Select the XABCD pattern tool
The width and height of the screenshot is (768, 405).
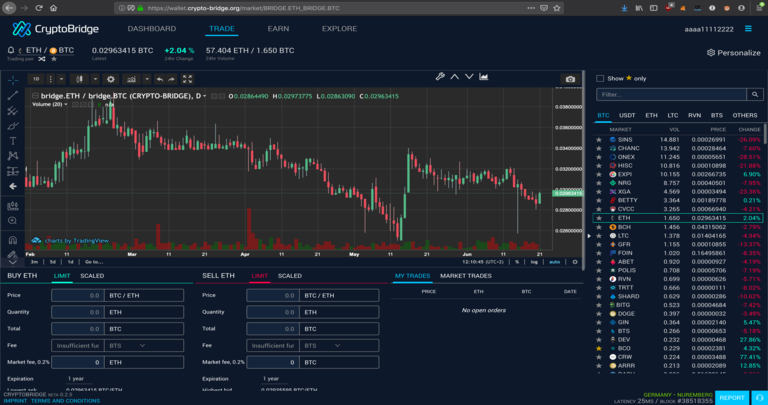13,156
